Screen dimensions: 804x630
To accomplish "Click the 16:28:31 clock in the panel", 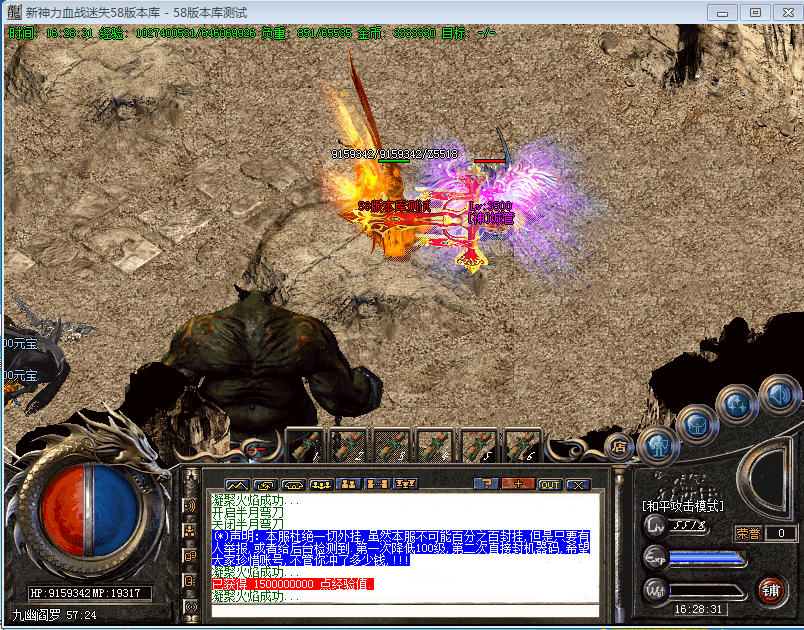I will click(x=698, y=609).
